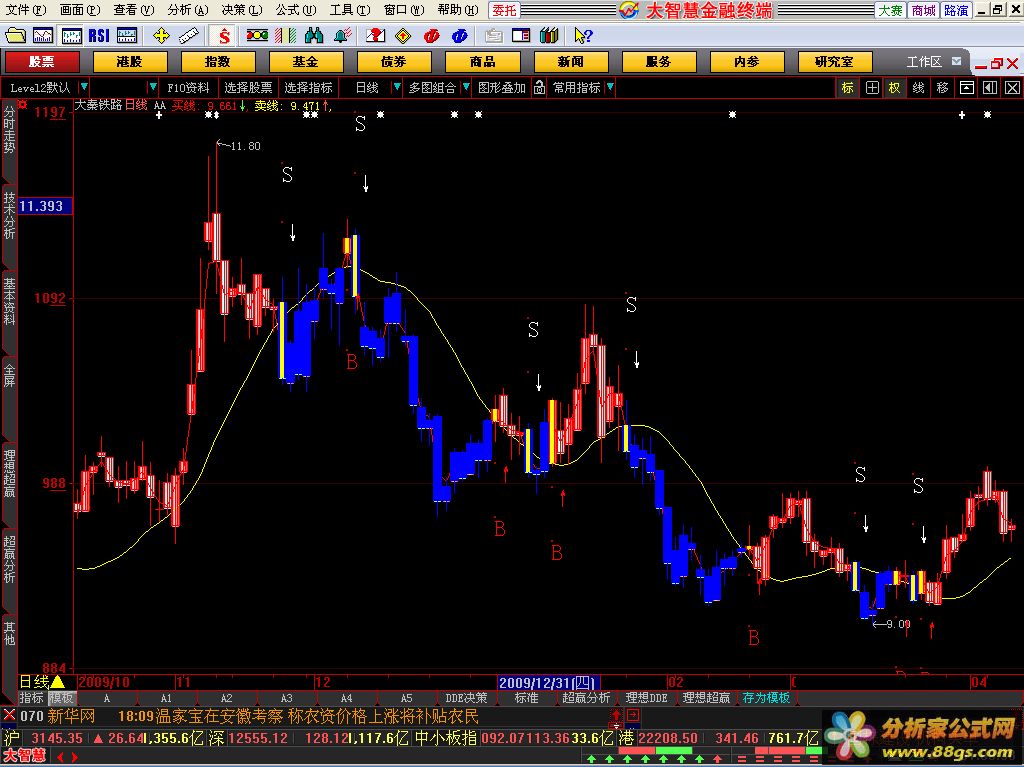Open the 工具(T) menu

(350, 10)
